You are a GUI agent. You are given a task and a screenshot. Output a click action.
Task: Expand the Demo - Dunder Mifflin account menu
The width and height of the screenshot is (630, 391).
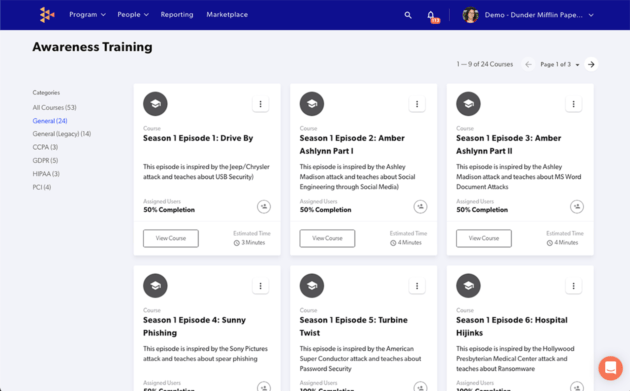539,15
